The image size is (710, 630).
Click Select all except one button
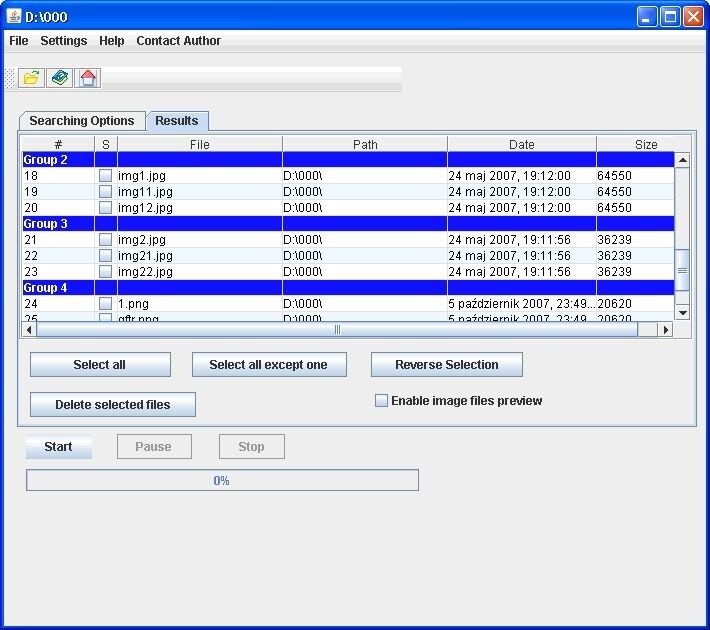(x=269, y=365)
